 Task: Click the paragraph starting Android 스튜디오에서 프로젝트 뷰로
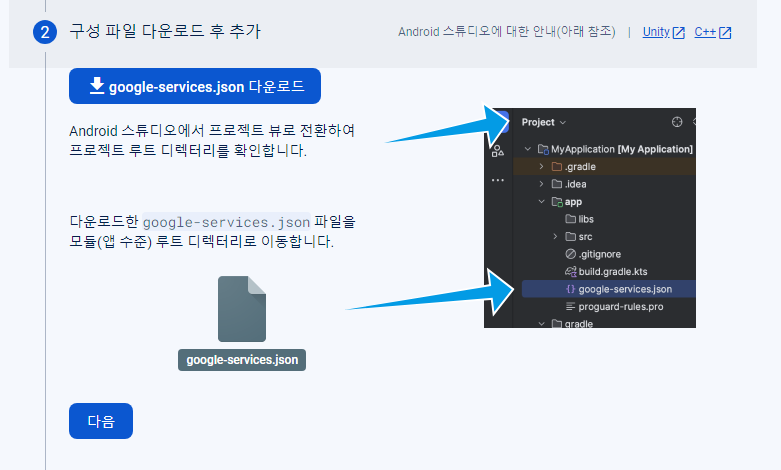coord(212,140)
